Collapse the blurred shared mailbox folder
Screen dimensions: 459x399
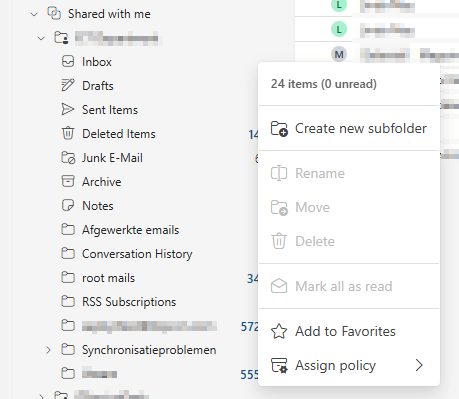[x=41, y=38]
